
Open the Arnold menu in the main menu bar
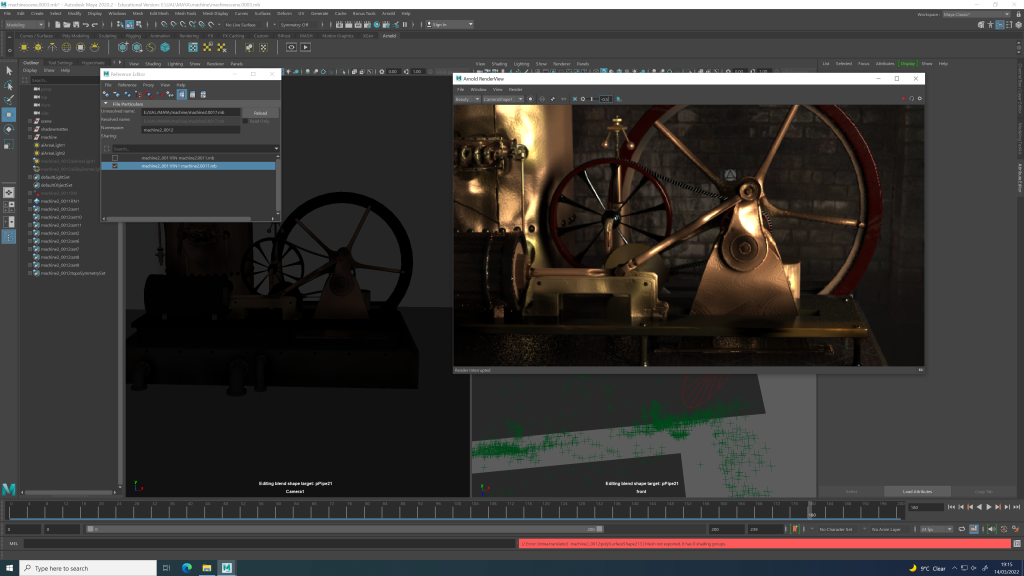(388, 13)
